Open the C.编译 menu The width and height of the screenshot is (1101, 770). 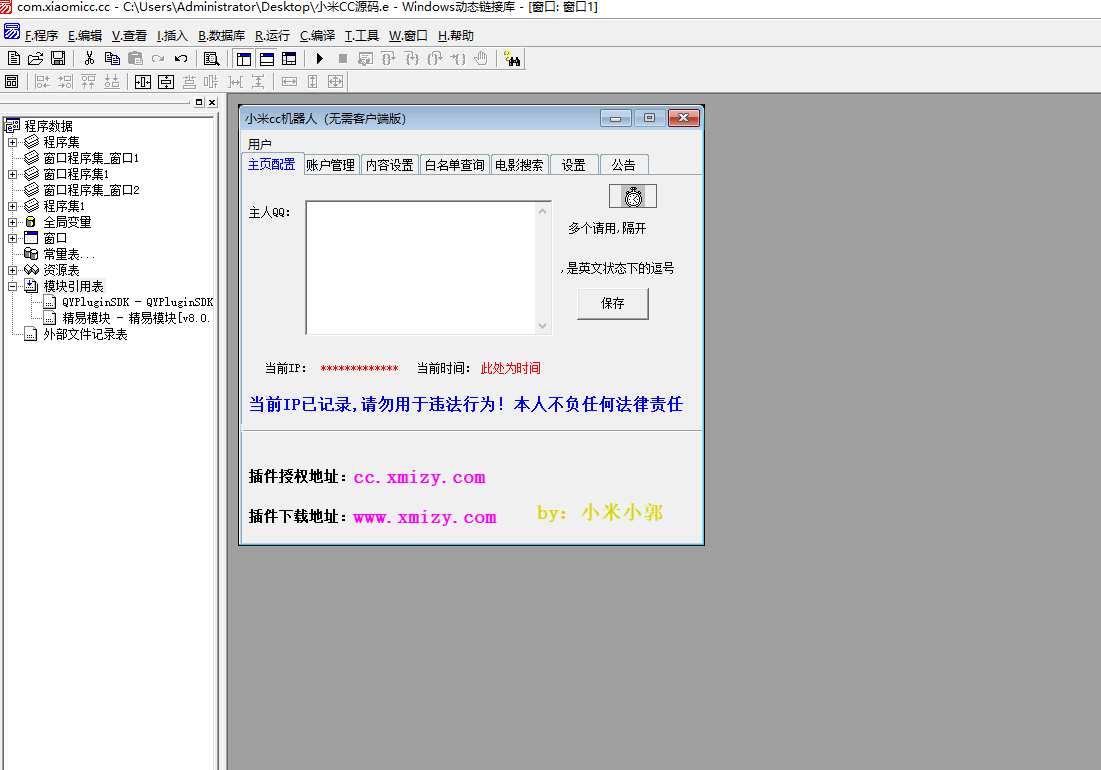tap(317, 35)
